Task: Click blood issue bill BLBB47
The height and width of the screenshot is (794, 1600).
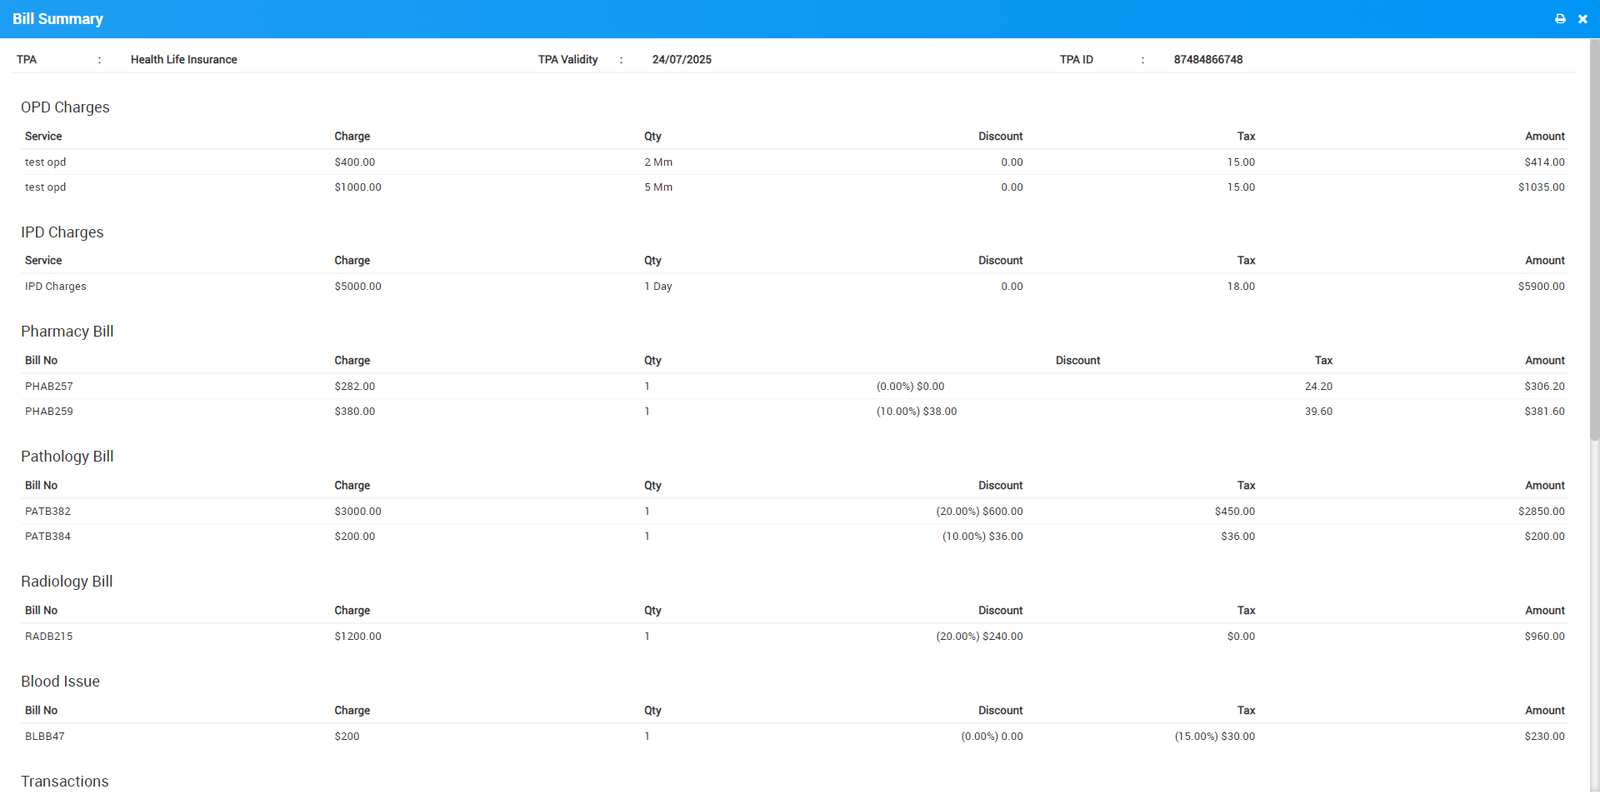Action: pos(45,736)
